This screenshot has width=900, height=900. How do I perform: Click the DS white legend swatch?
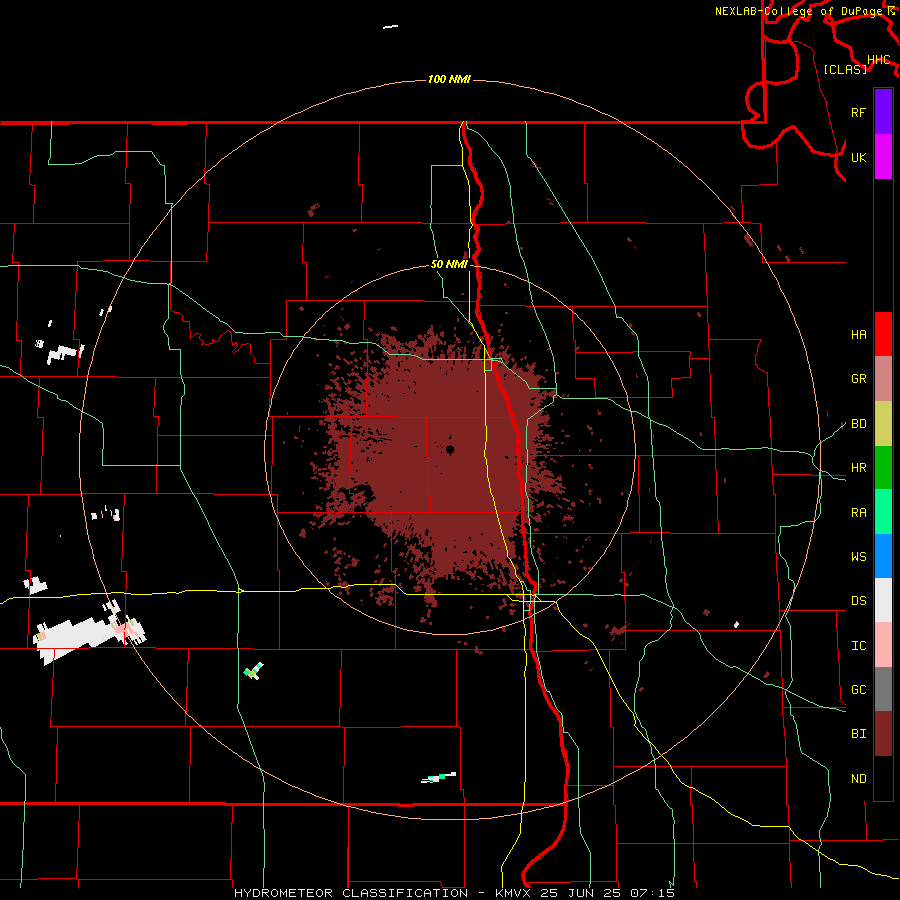883,600
